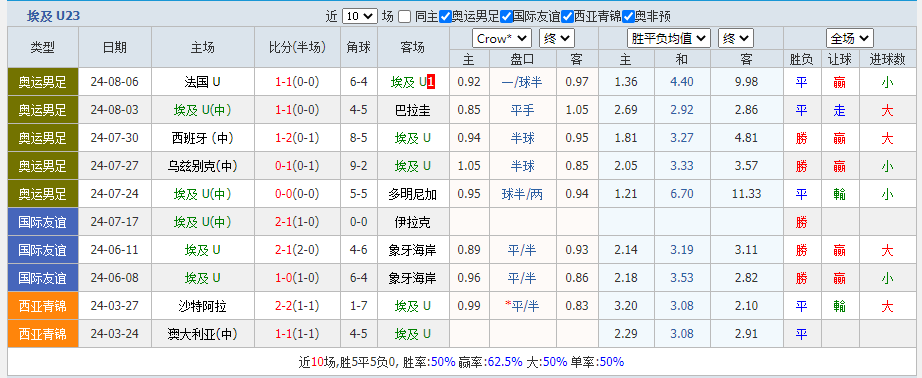The height and width of the screenshot is (378, 922).
Task: Select the 进球数 column header
Action: click(887, 59)
